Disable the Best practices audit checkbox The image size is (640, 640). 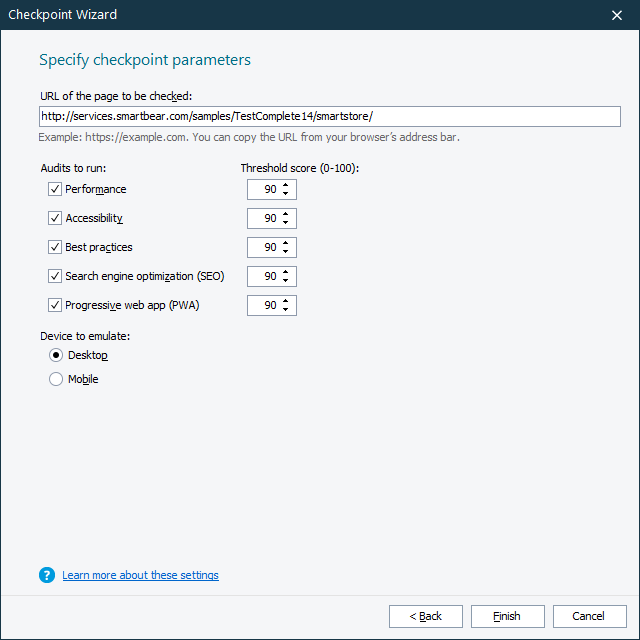(55, 247)
